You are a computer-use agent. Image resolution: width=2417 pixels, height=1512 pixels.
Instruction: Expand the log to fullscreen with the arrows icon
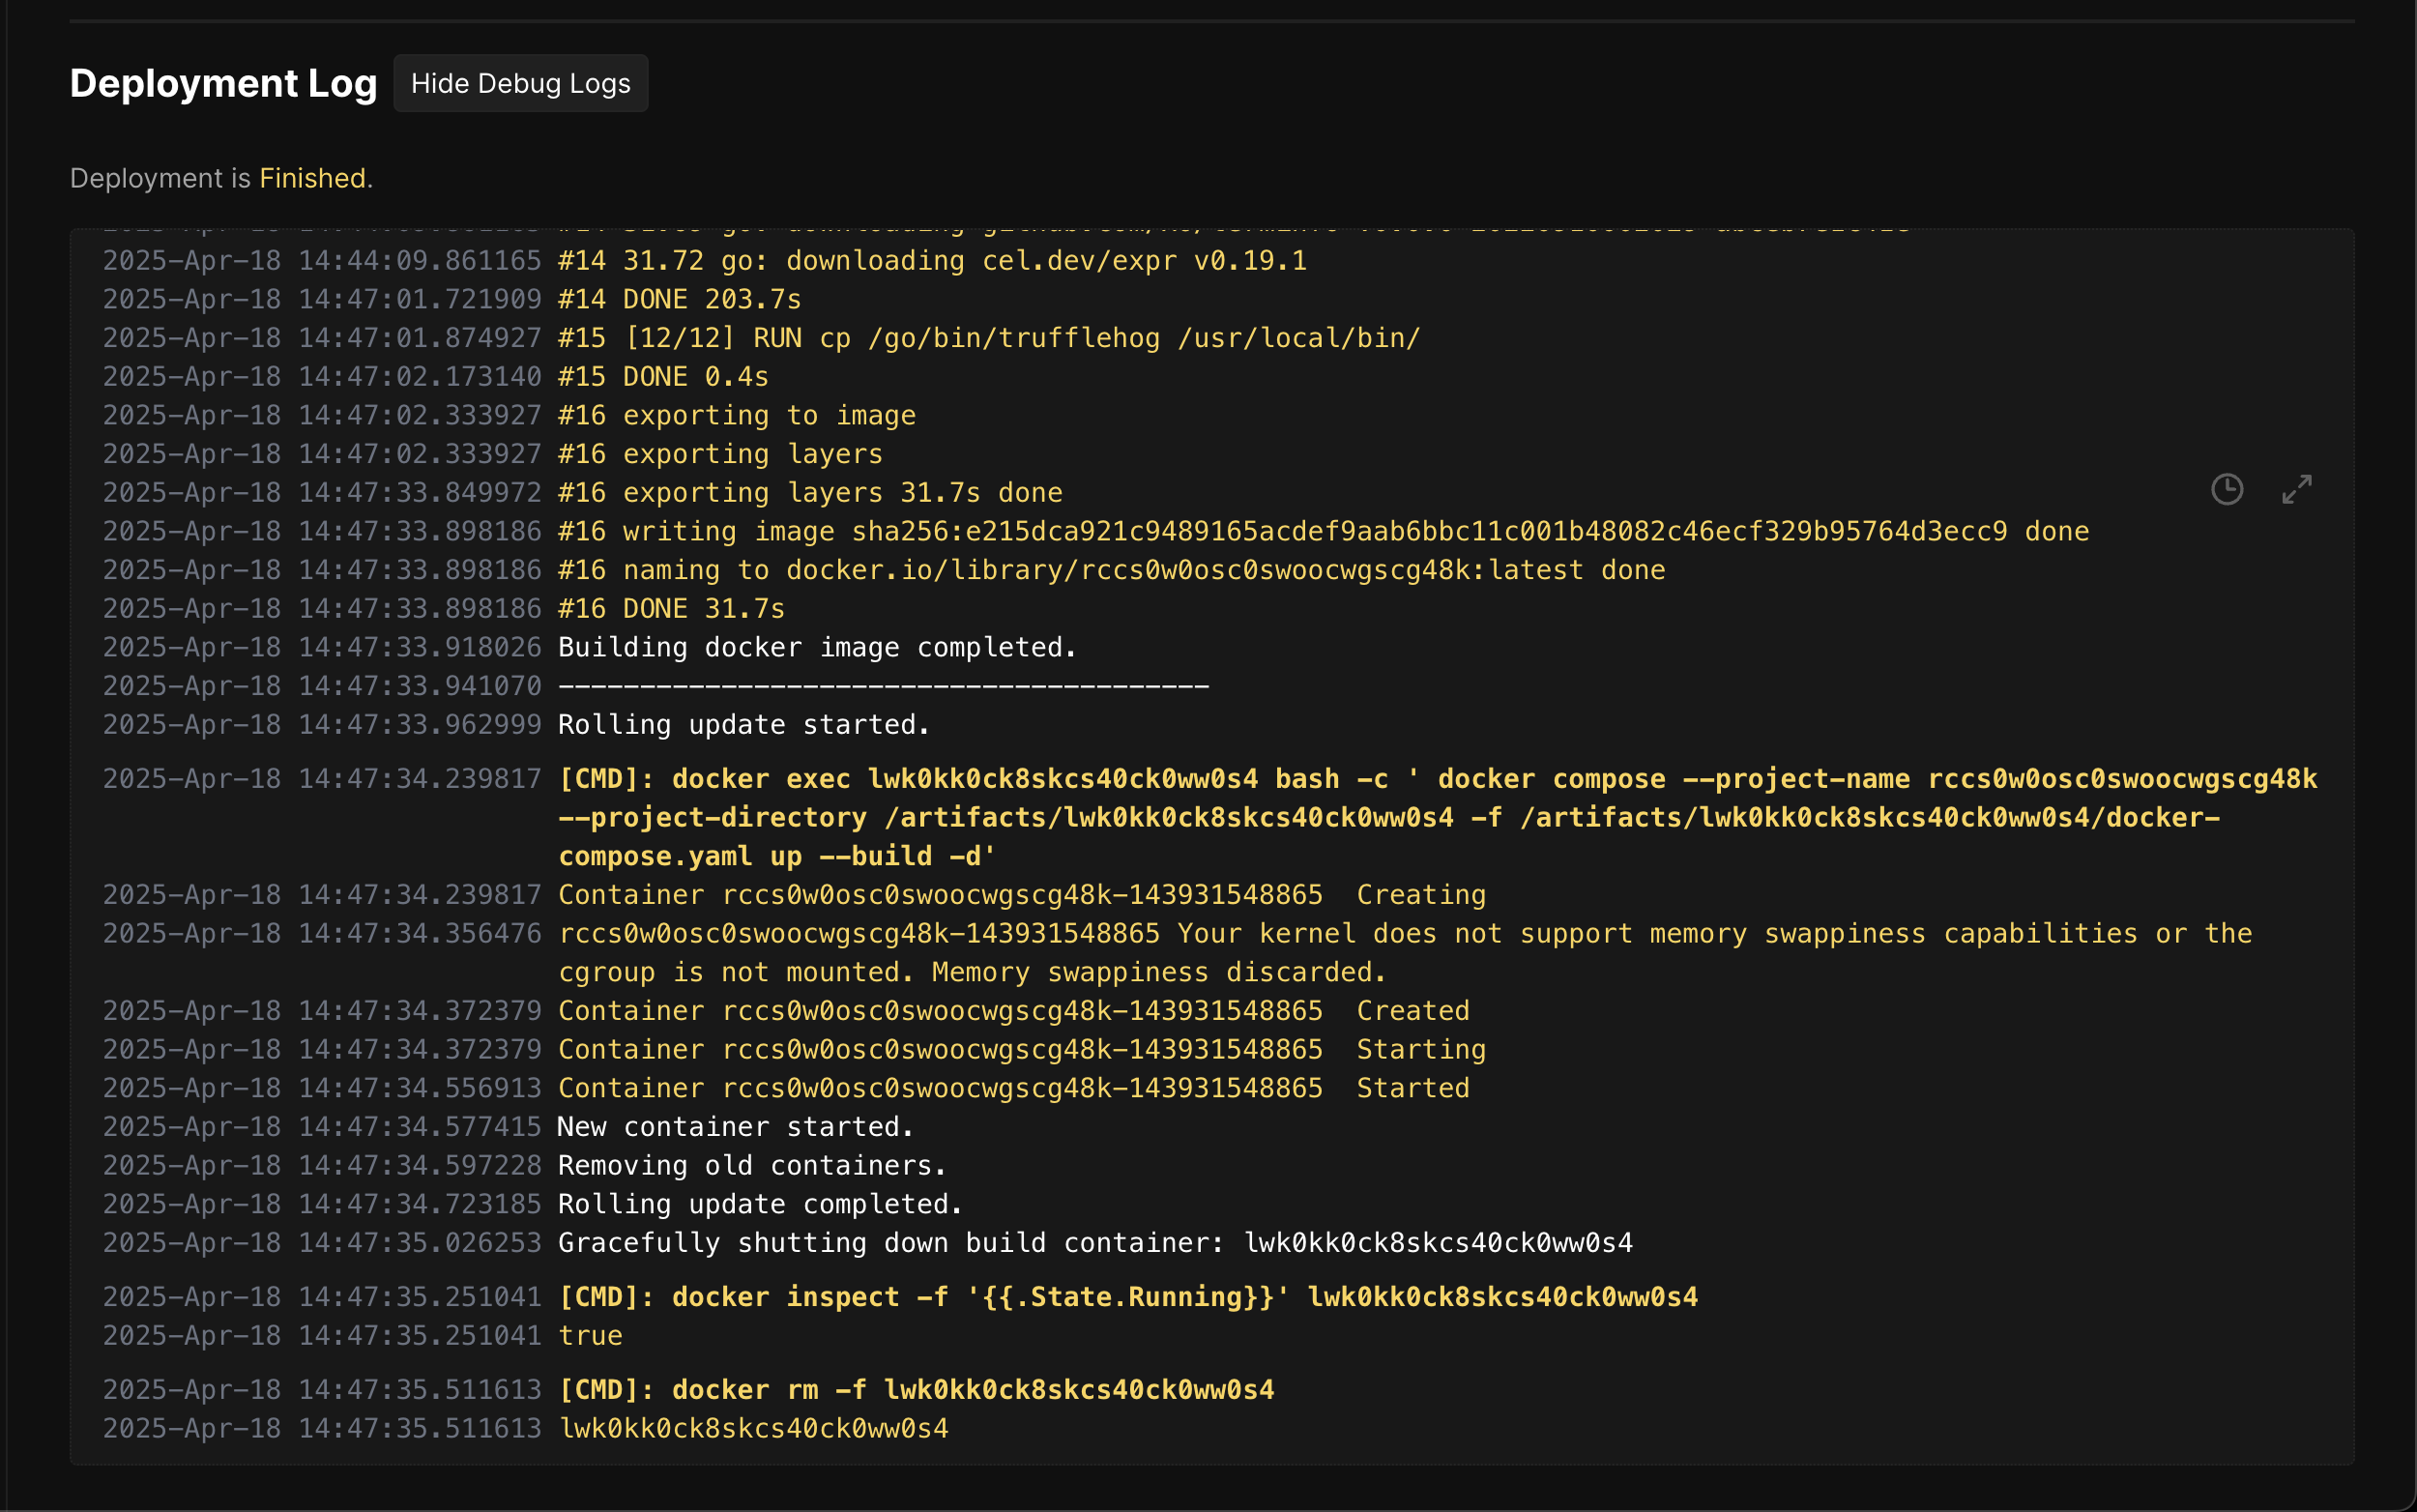click(x=2296, y=489)
